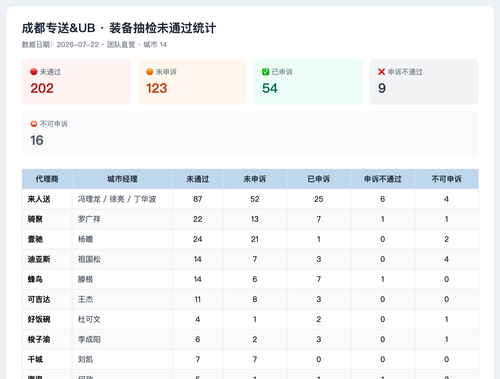500x379 pixels.
Task: Click the manager name 李成阳
Action: click(x=89, y=339)
